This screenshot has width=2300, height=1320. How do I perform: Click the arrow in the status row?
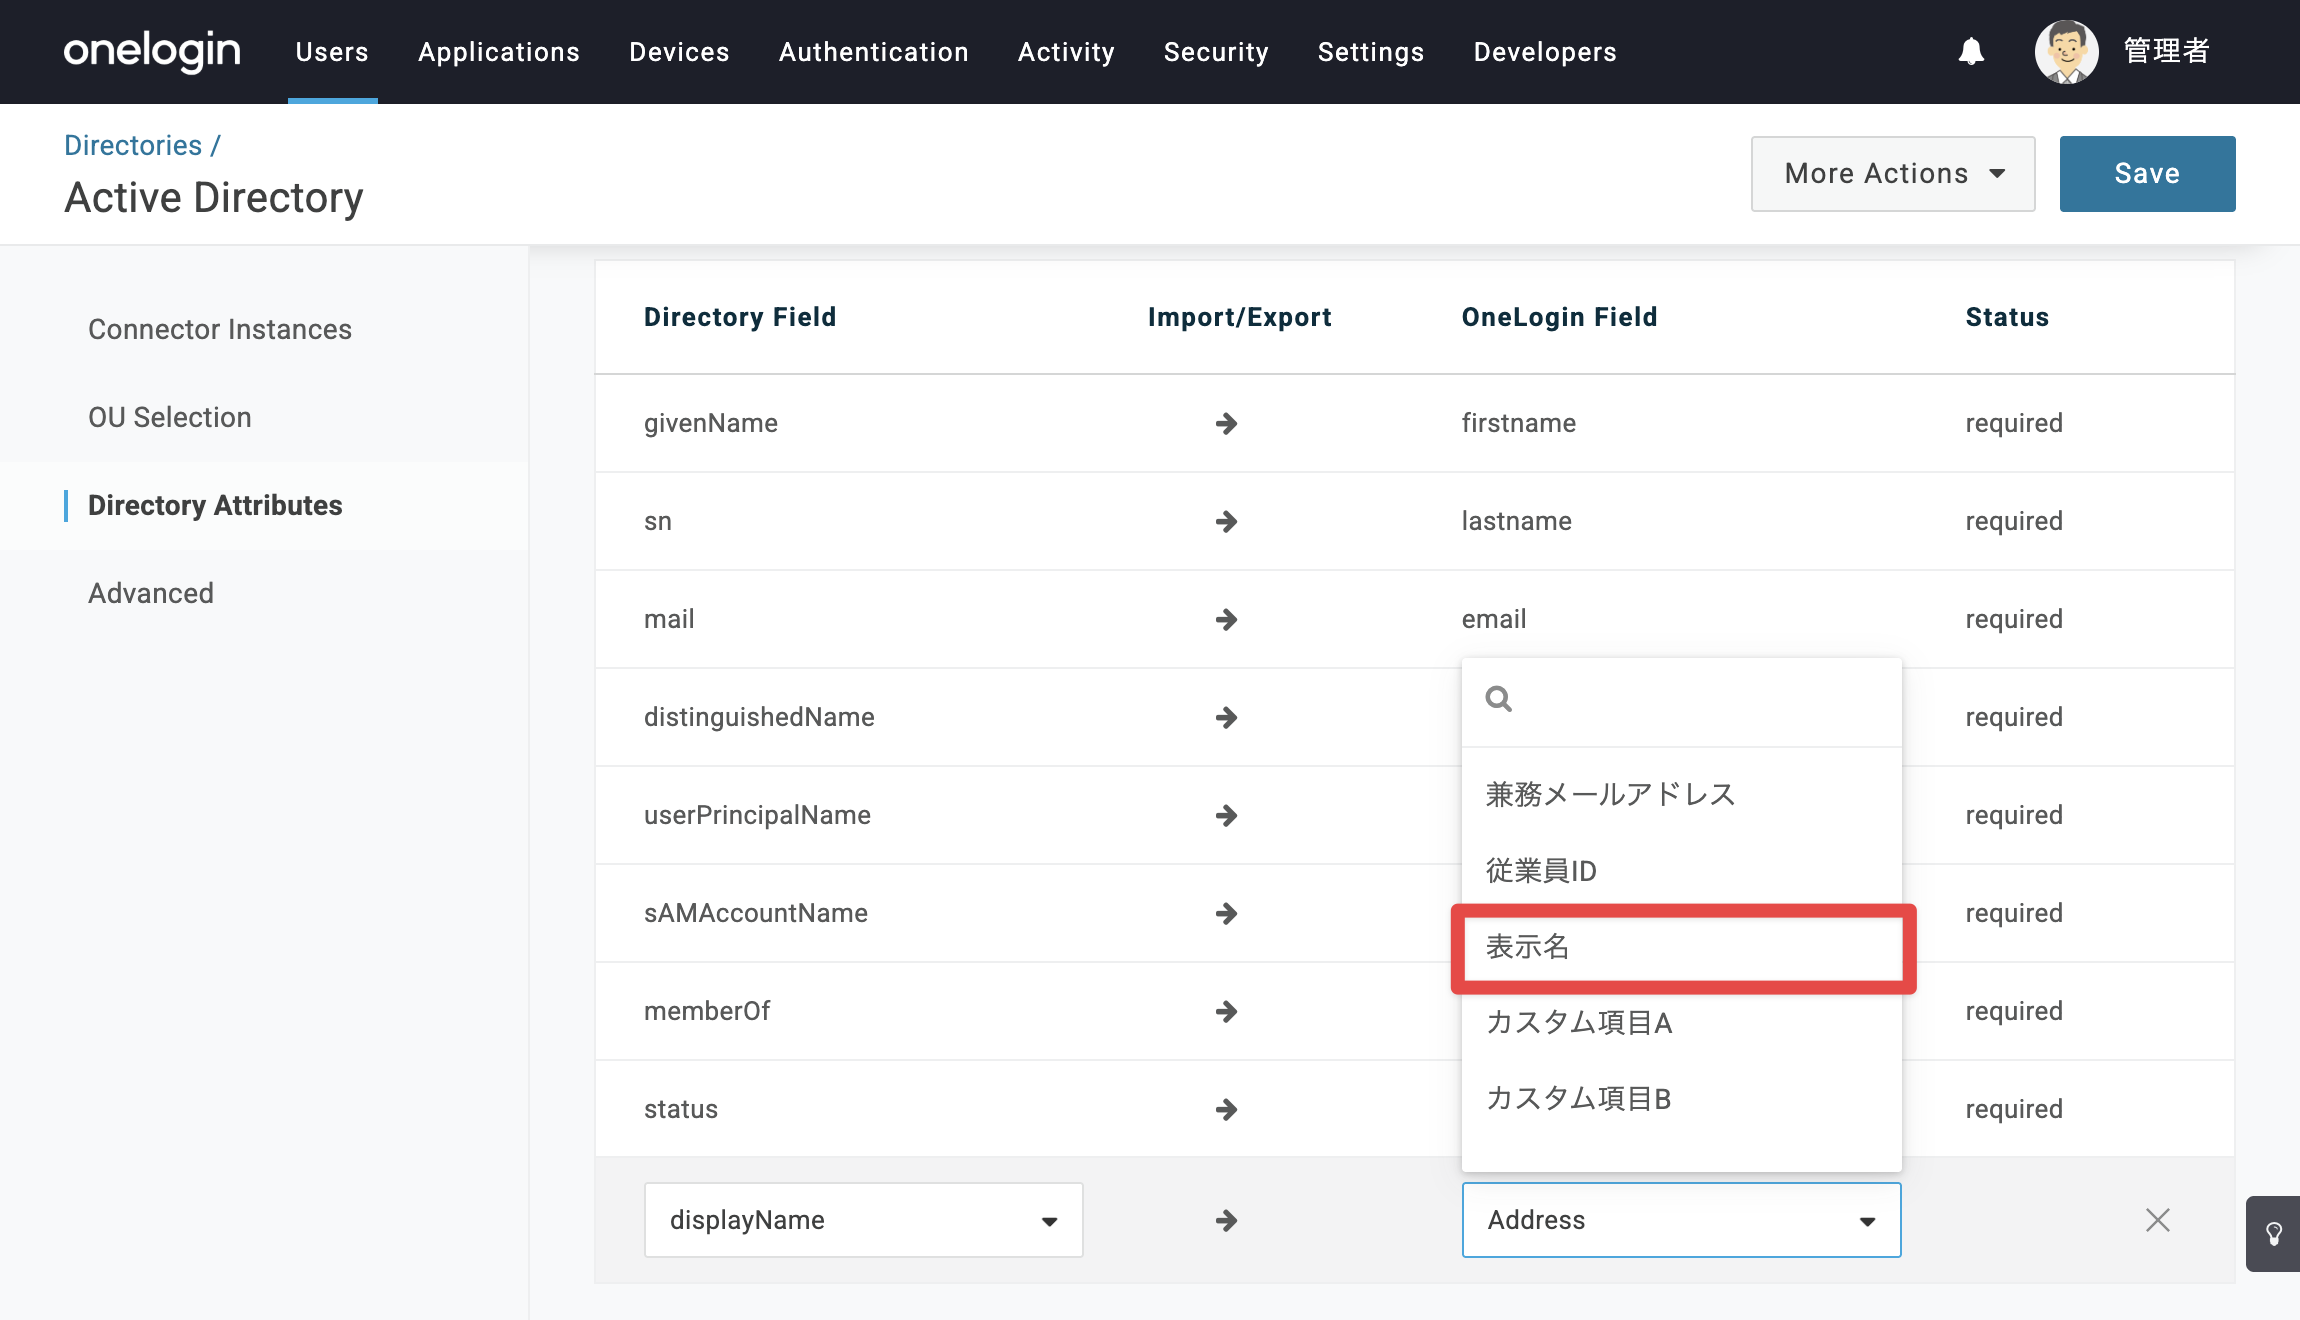tap(1226, 1110)
